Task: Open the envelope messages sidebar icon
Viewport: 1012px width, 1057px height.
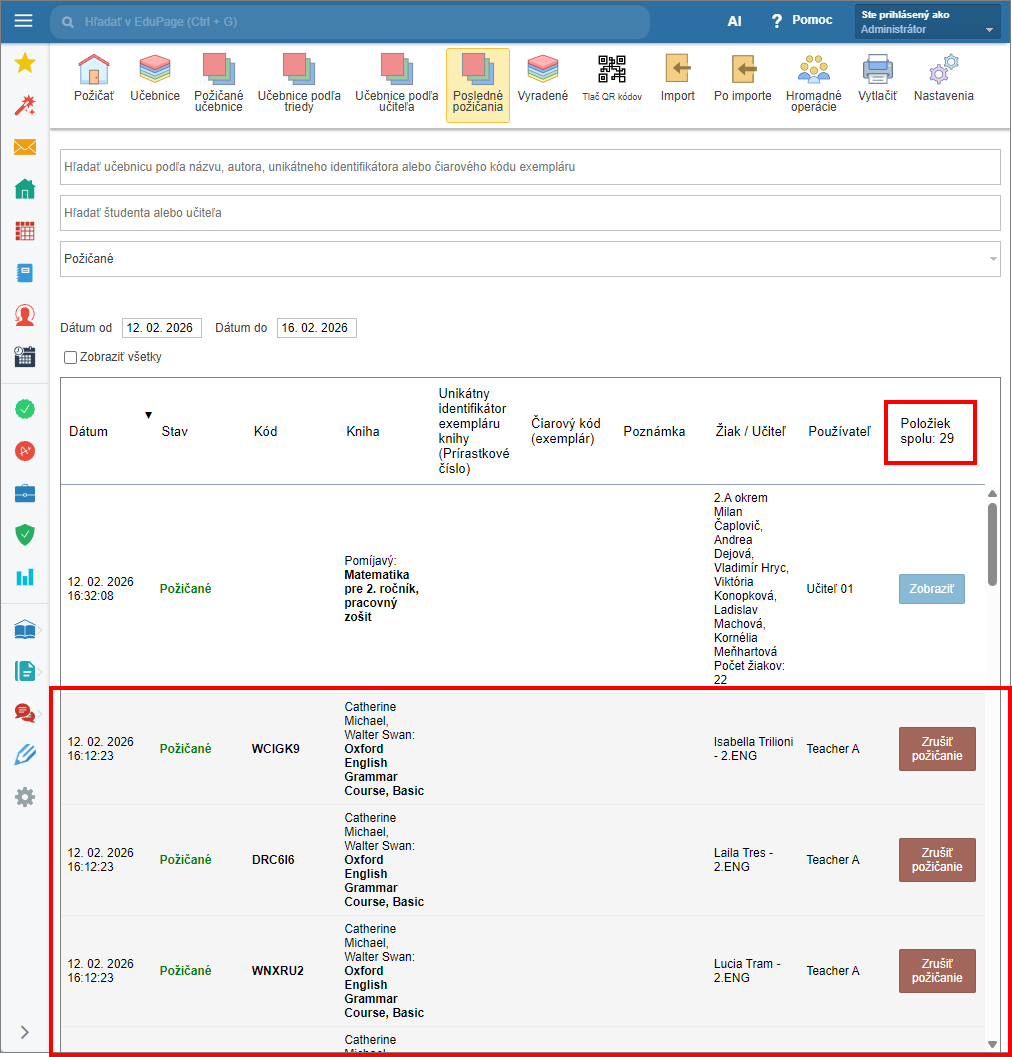Action: 25,148
